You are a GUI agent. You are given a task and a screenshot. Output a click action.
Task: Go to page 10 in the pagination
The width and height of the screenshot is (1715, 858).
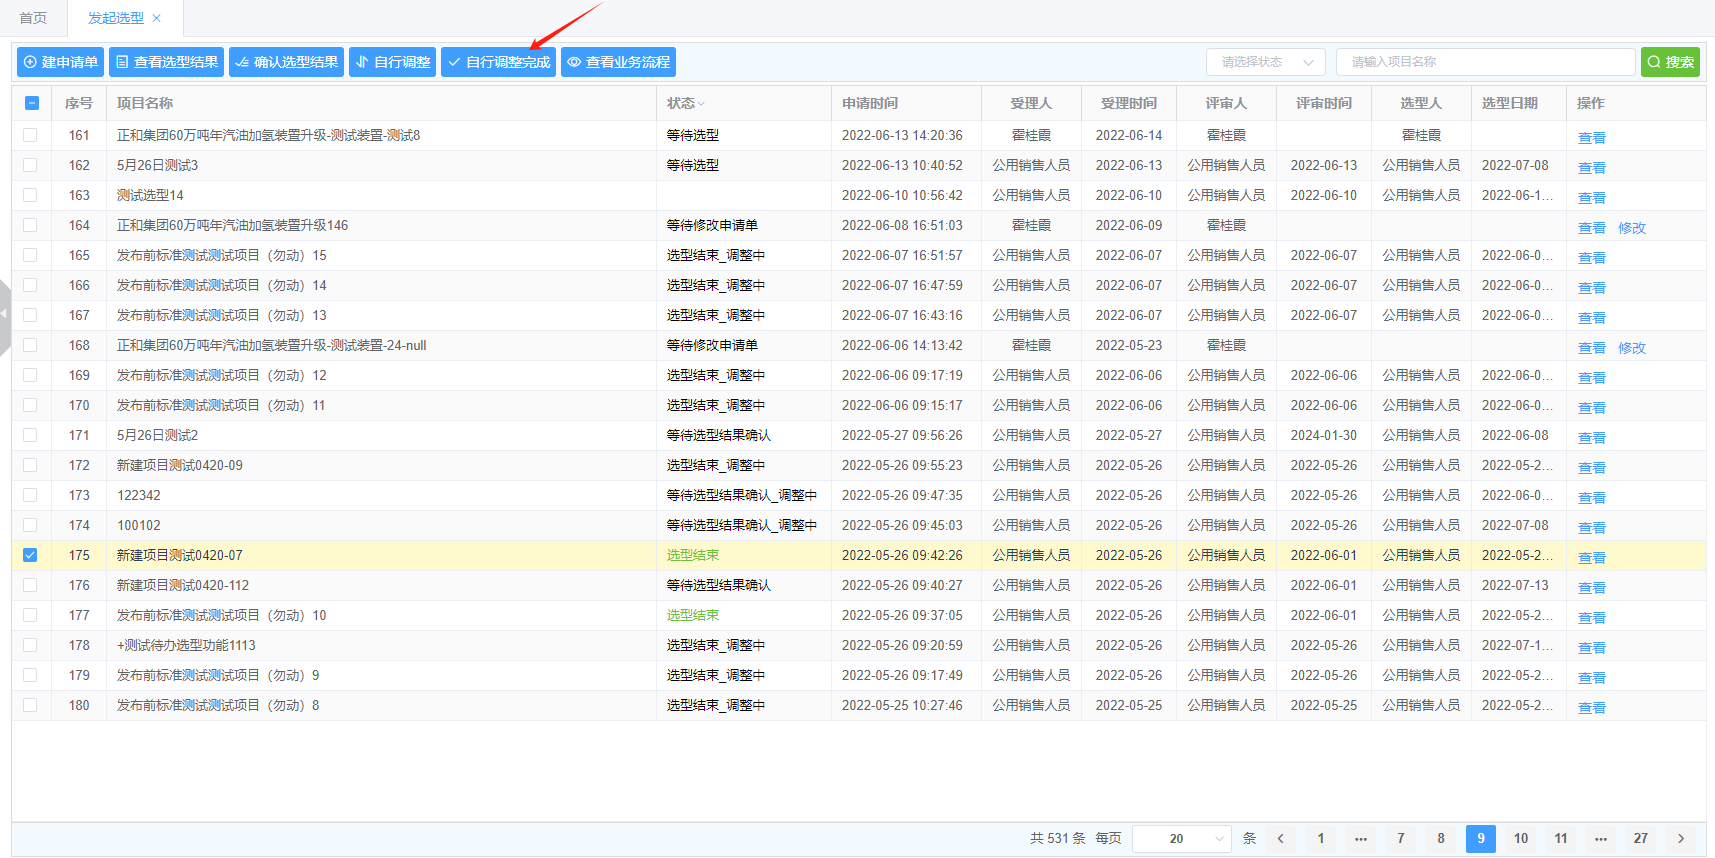(x=1520, y=838)
